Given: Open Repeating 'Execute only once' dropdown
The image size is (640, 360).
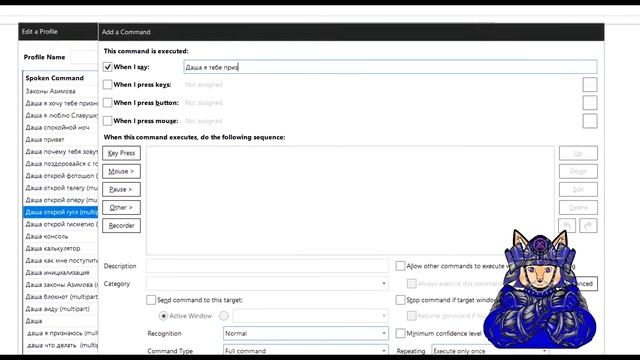Looking at the screenshot, I should [490, 351].
